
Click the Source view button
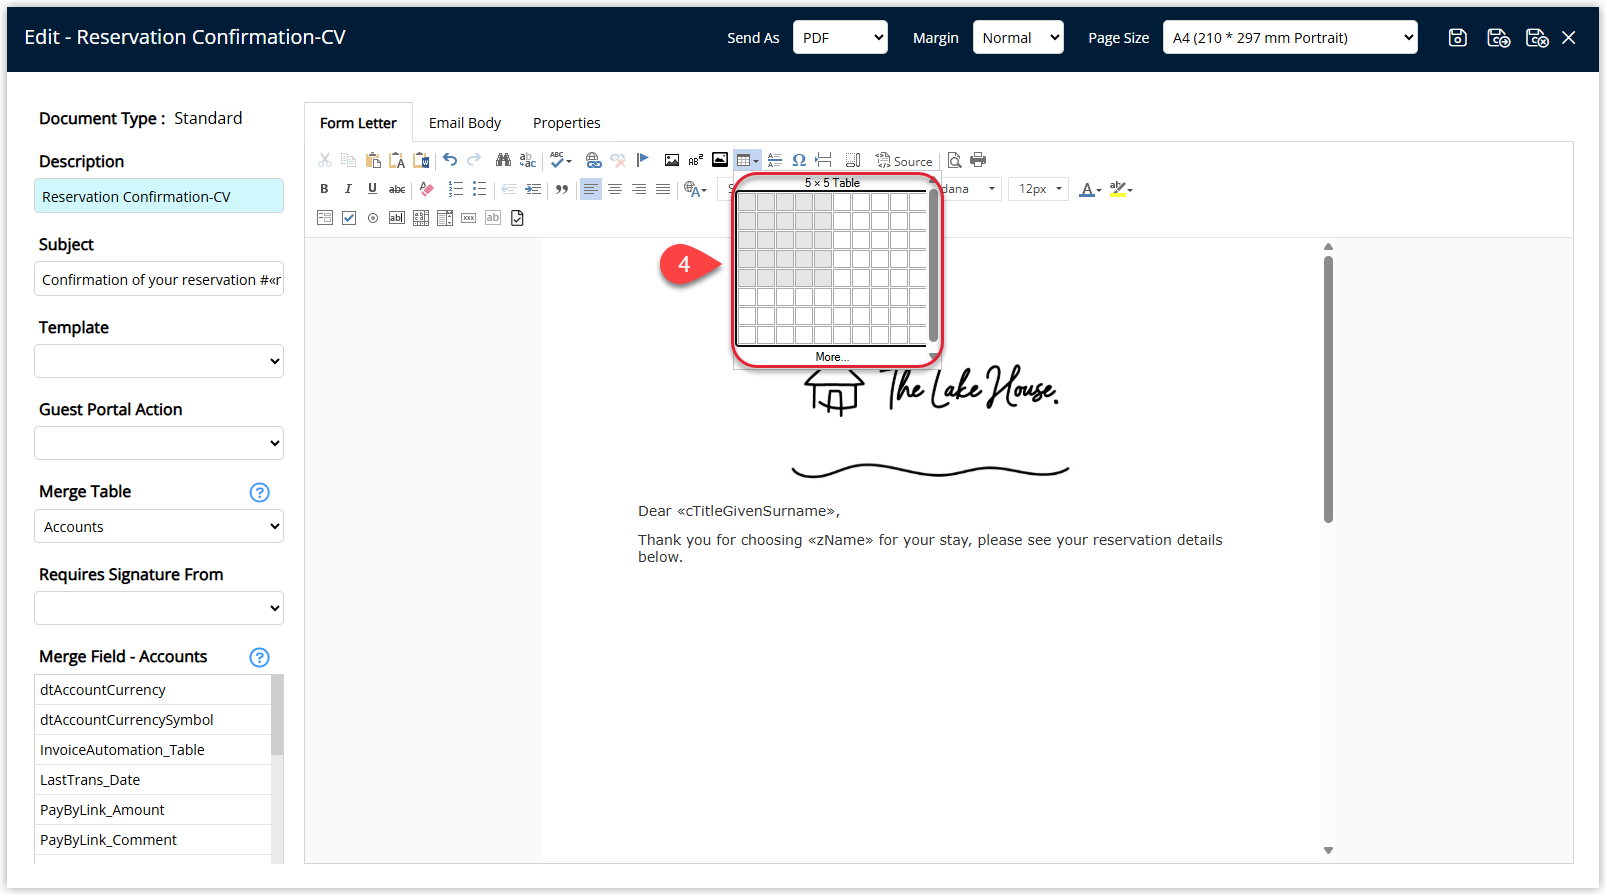(x=904, y=160)
